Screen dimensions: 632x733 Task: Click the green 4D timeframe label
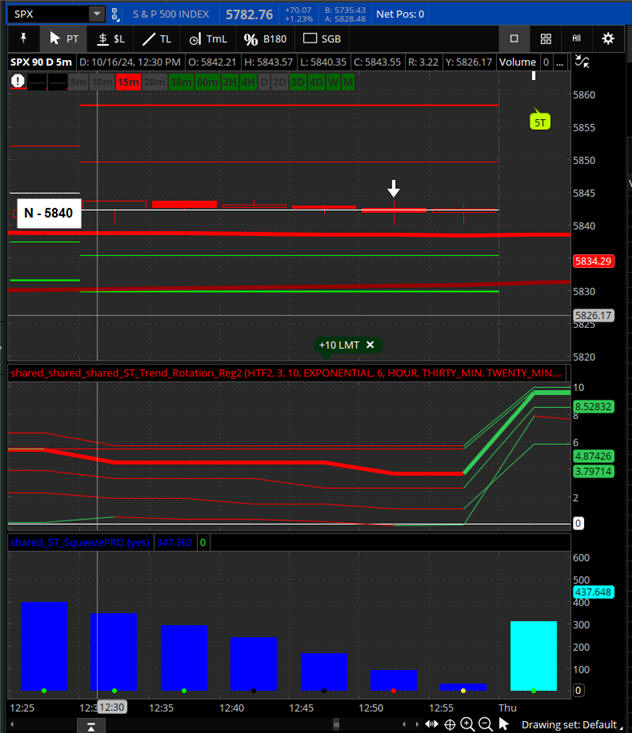coord(316,82)
